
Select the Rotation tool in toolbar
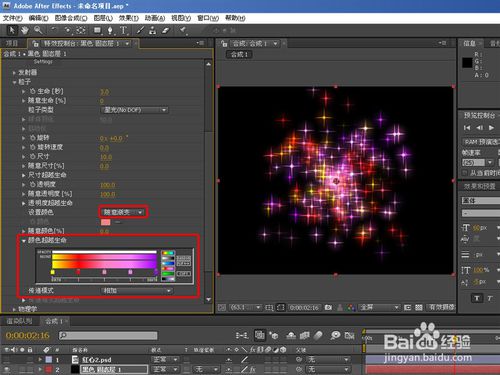point(54,30)
